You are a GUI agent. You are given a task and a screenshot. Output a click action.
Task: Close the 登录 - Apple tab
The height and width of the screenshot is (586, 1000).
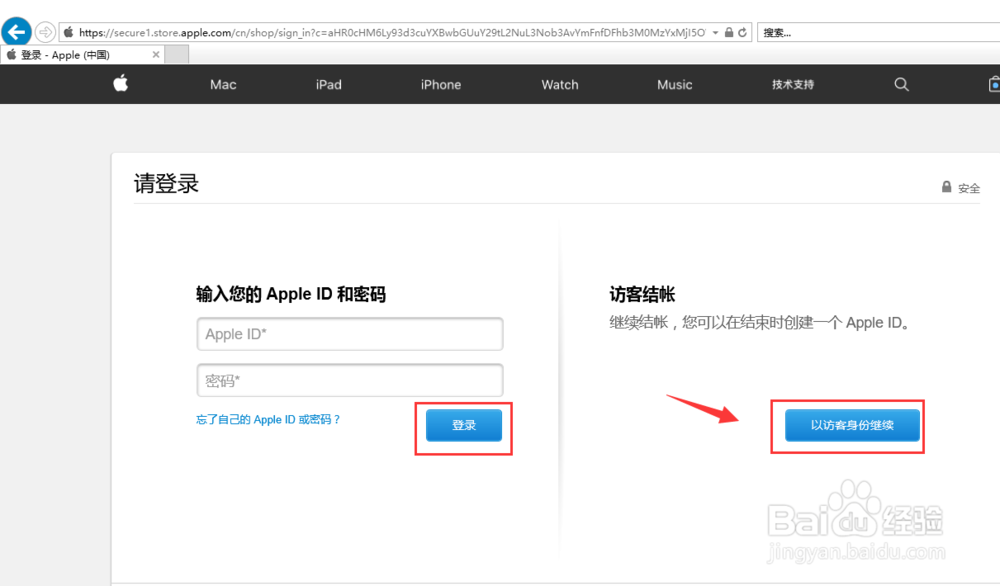pyautogui.click(x=156, y=55)
